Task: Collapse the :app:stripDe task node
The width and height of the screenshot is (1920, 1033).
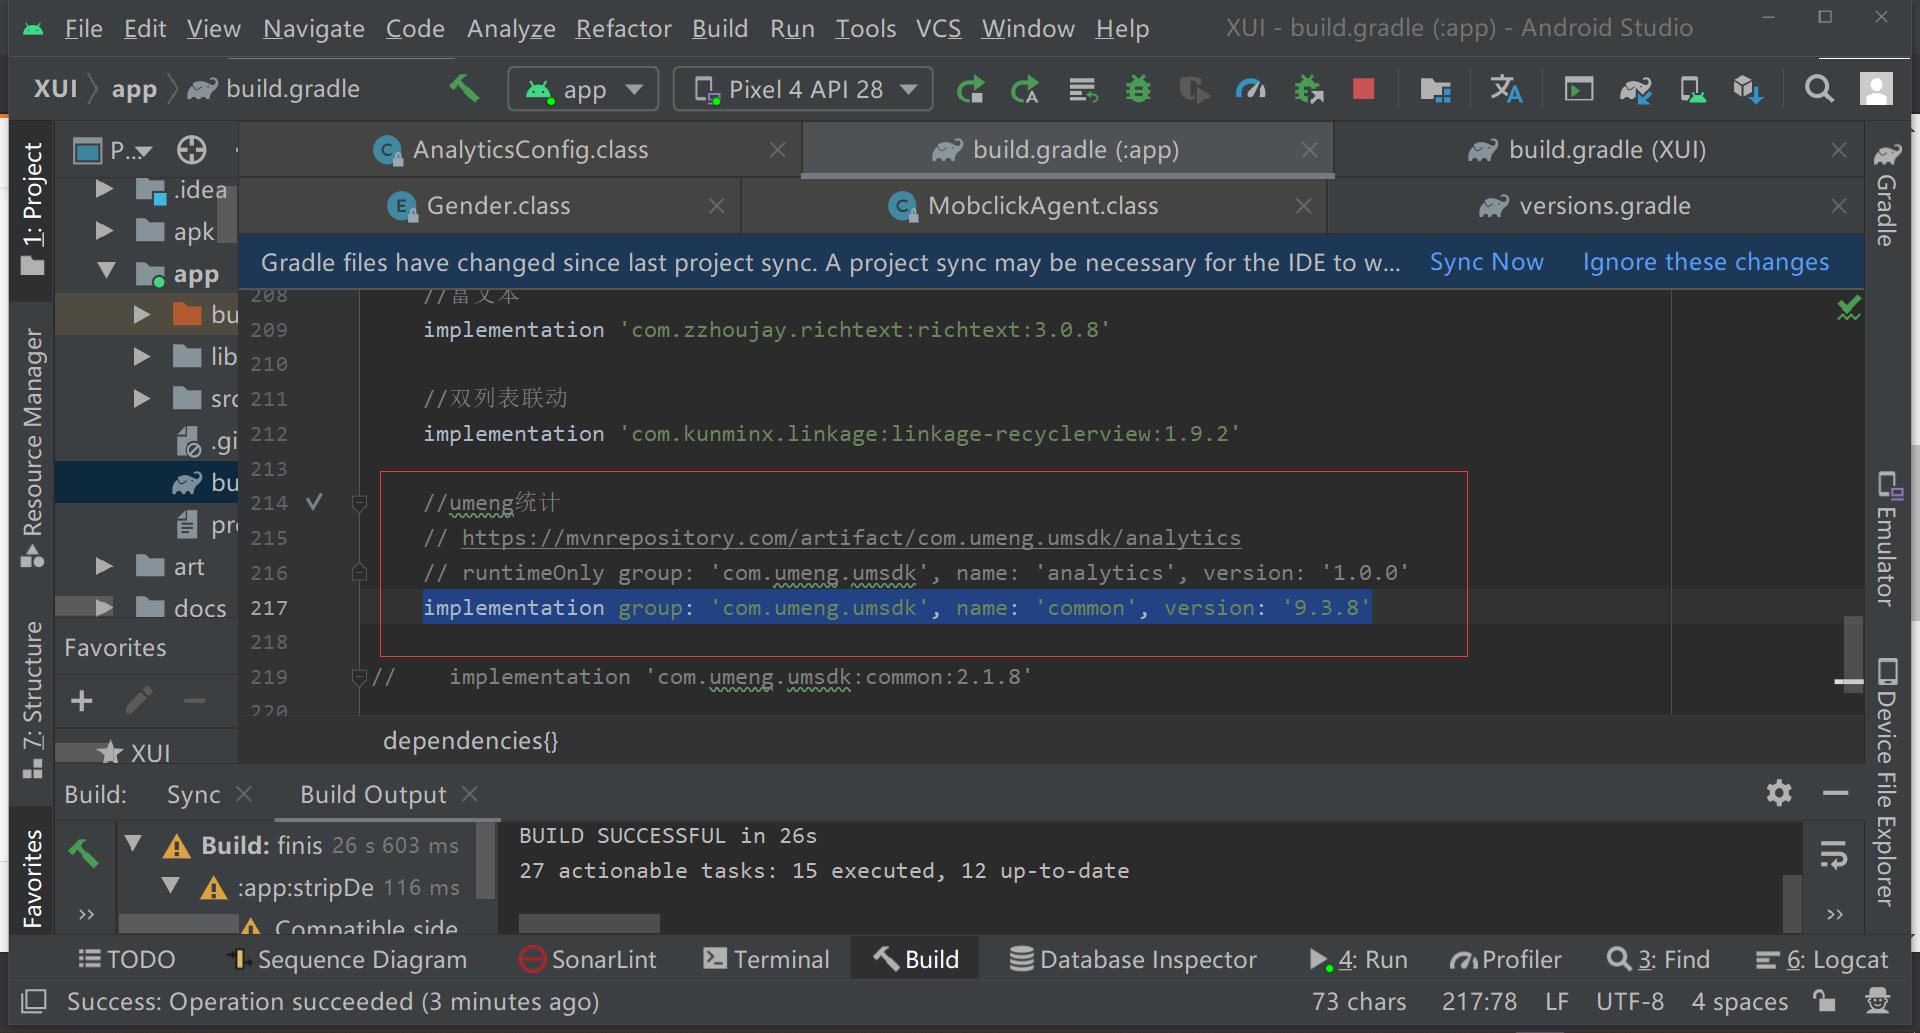Action: coord(170,886)
